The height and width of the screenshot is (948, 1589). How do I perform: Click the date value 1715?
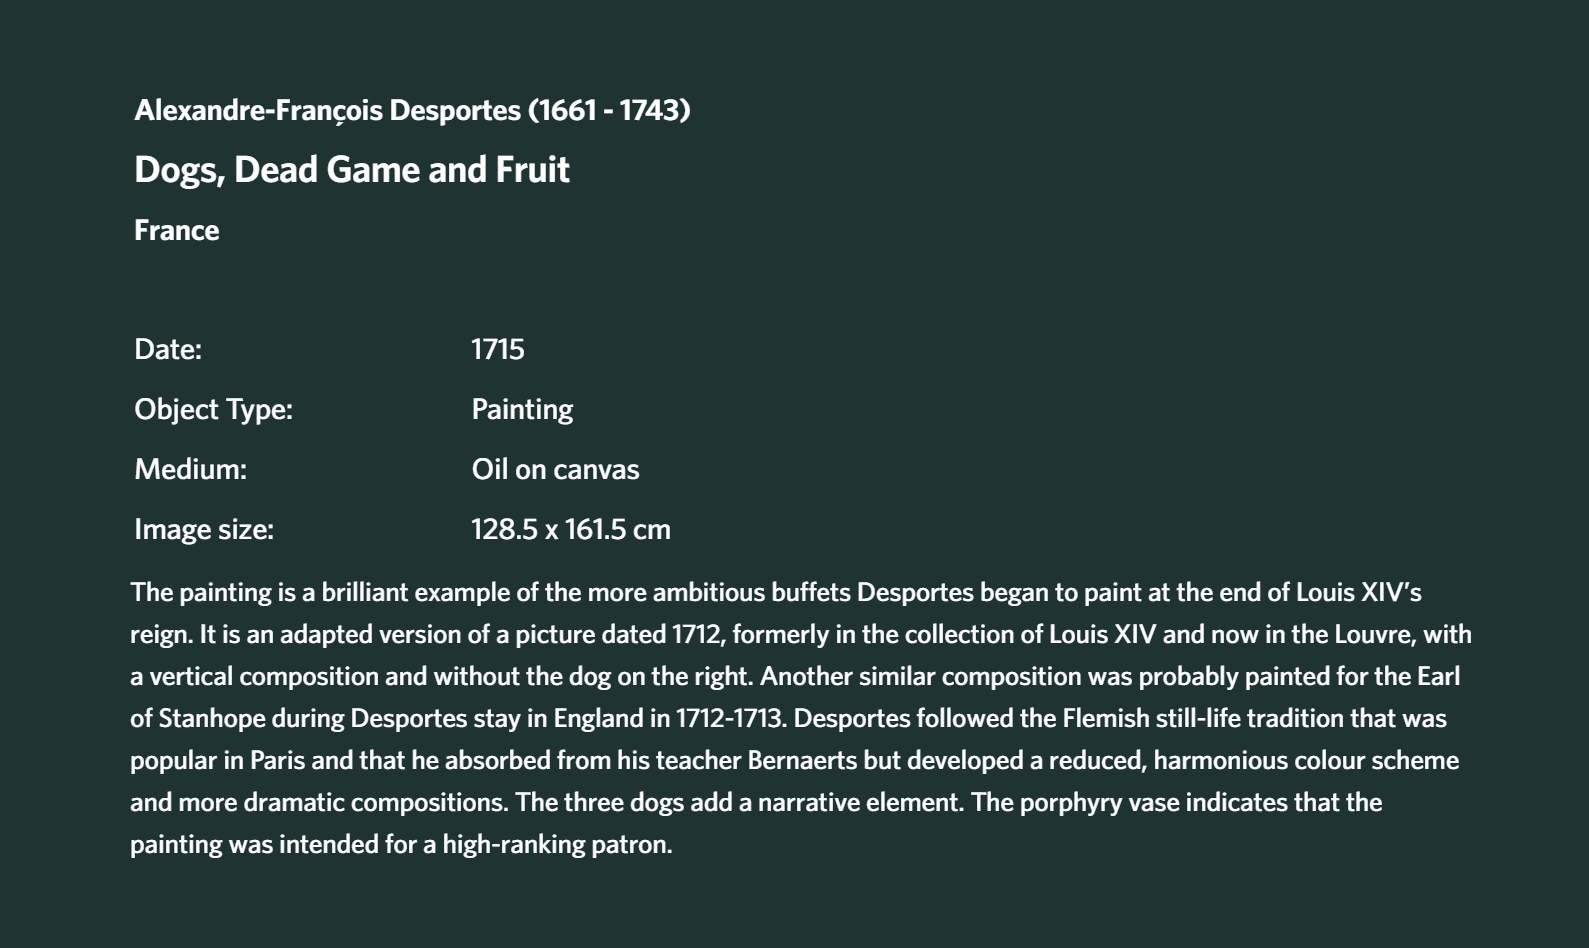(x=498, y=349)
